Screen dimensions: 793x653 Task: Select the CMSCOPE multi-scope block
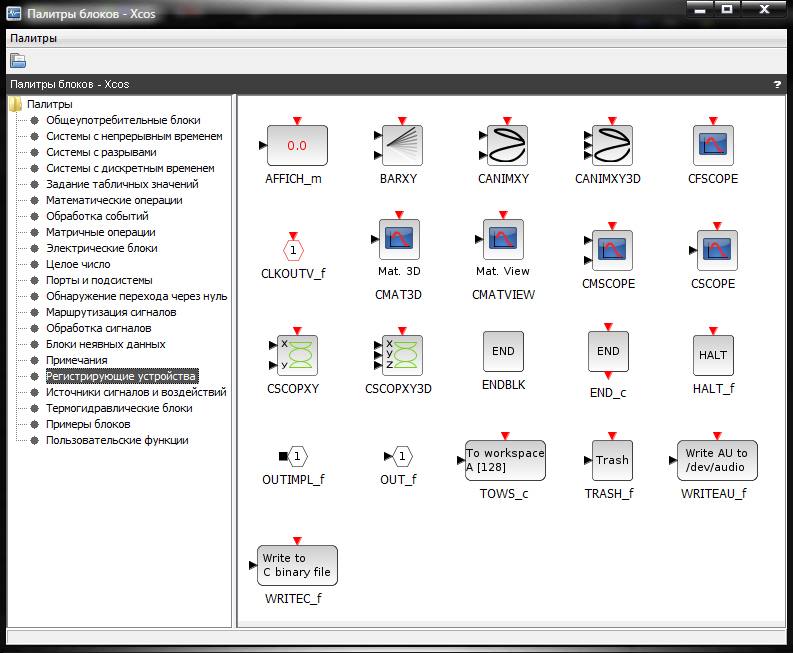pyautogui.click(x=612, y=250)
